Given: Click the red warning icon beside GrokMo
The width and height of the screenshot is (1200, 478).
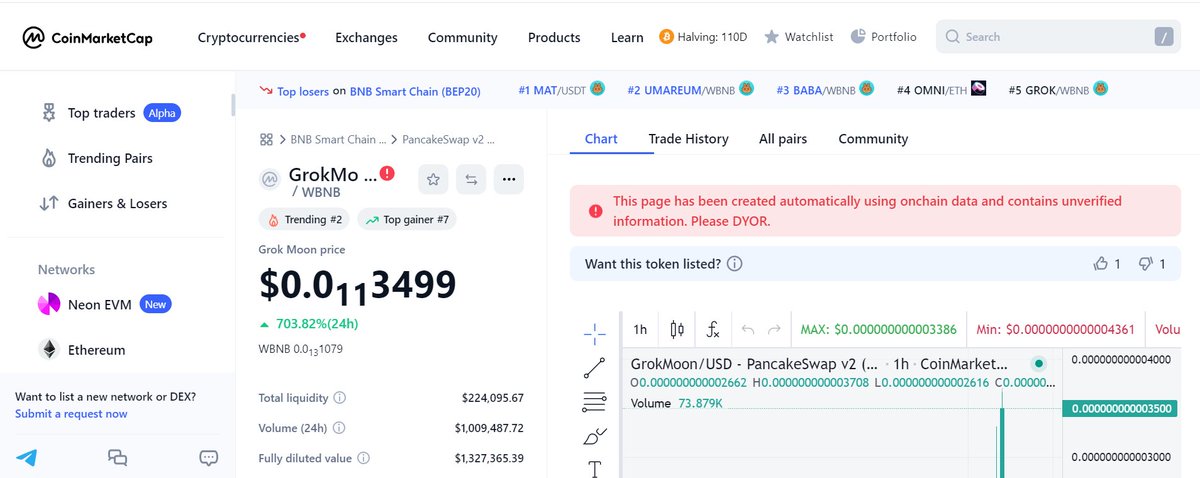Looking at the screenshot, I should (388, 174).
